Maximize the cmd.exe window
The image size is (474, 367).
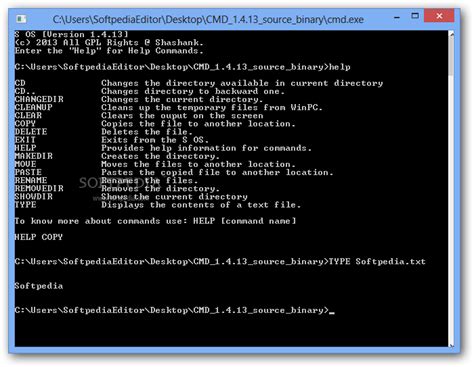[415, 16]
